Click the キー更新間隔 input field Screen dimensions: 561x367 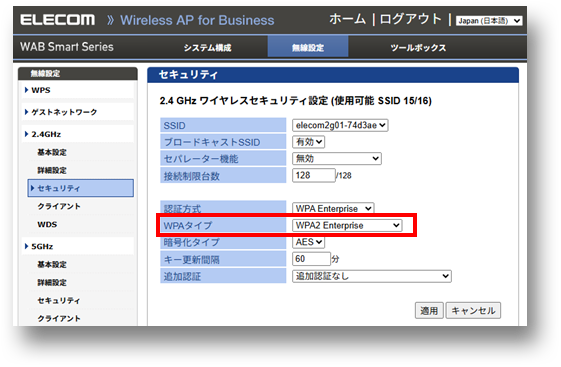coord(311,259)
